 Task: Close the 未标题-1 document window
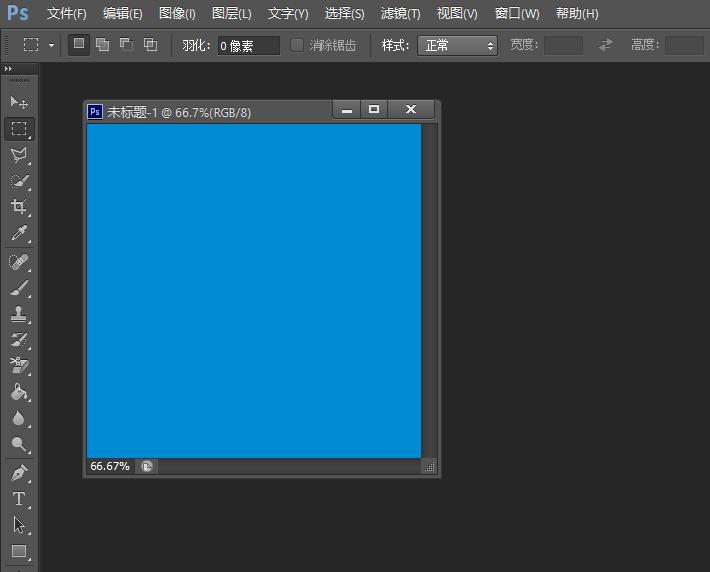tap(411, 110)
